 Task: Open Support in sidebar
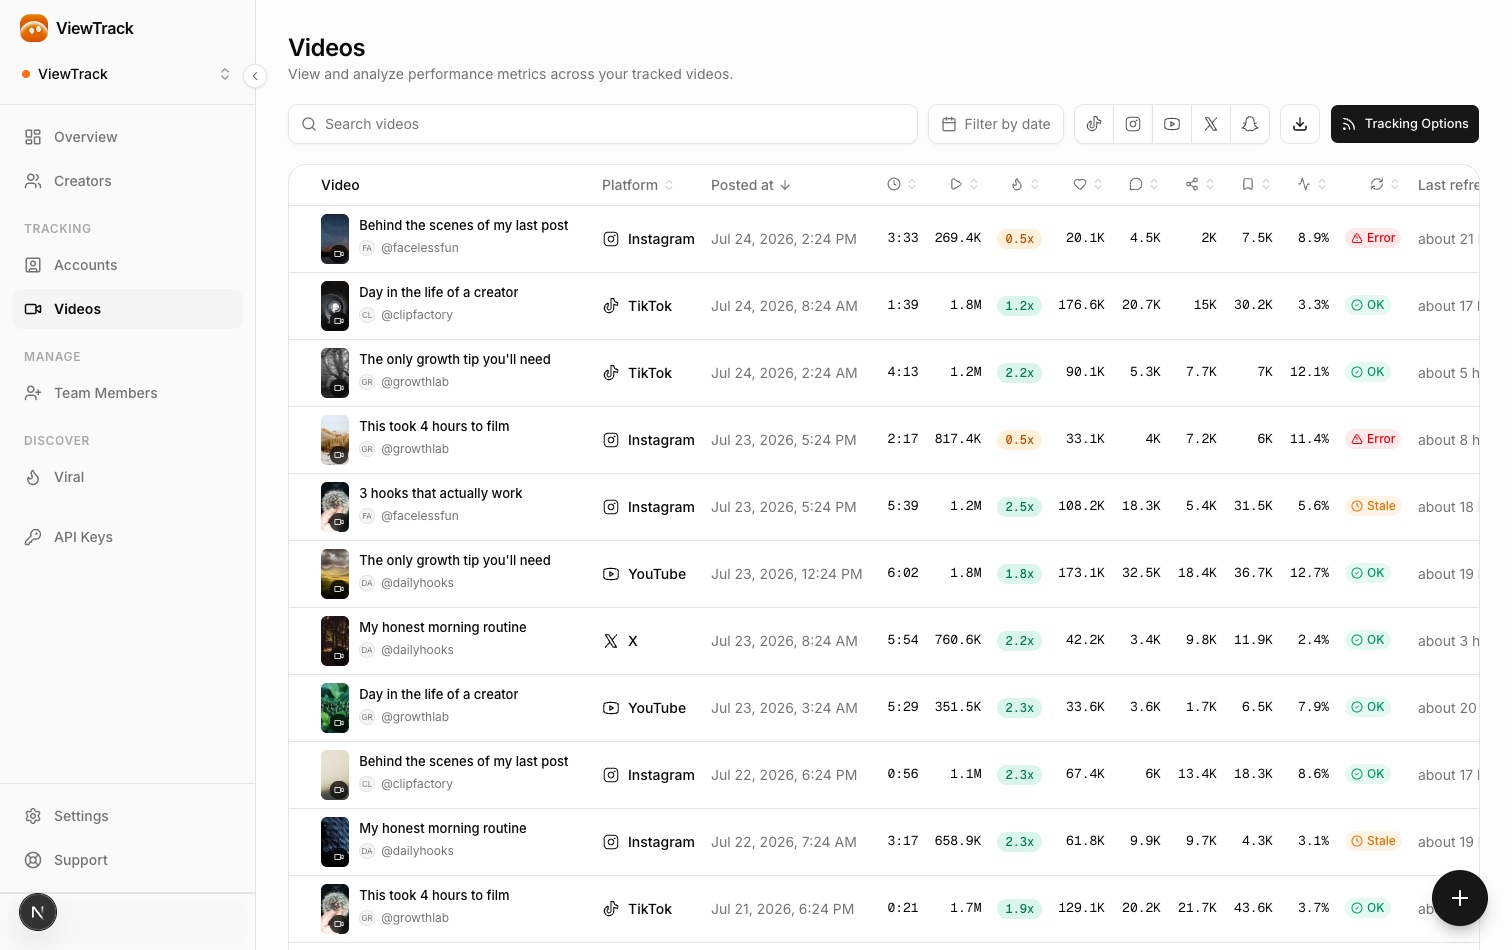[127, 860]
